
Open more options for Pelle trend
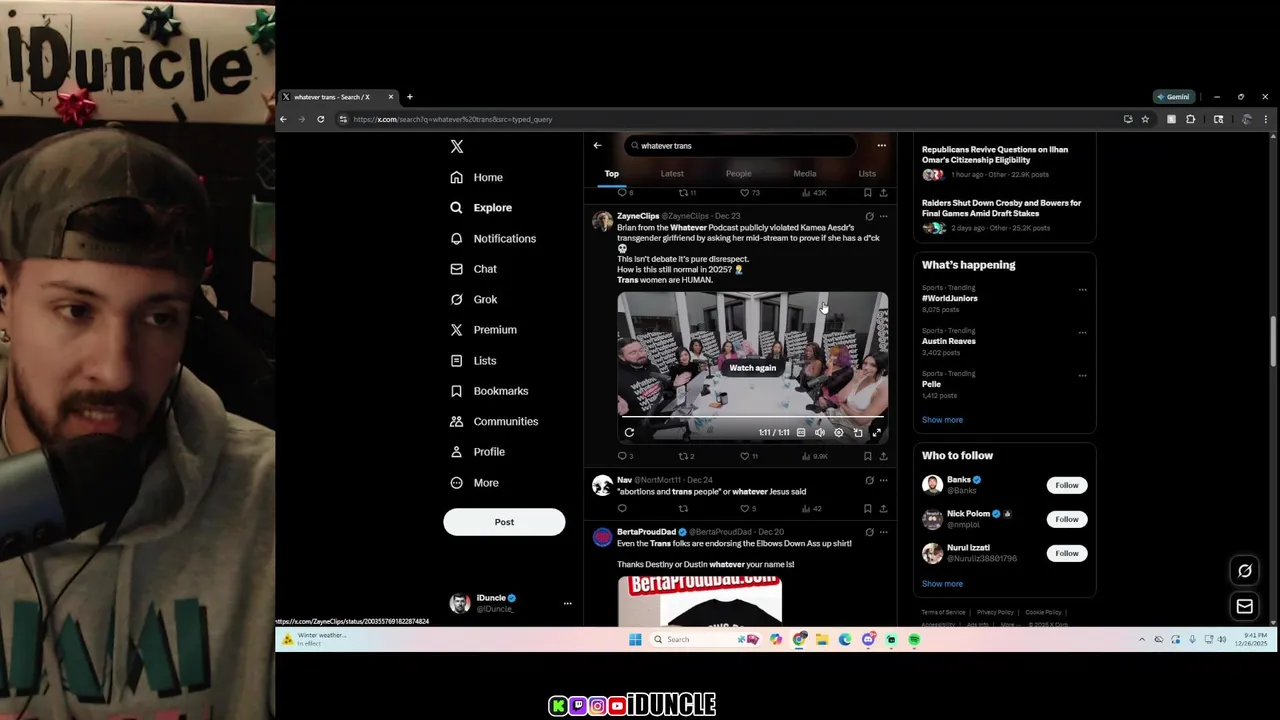[x=1082, y=376]
